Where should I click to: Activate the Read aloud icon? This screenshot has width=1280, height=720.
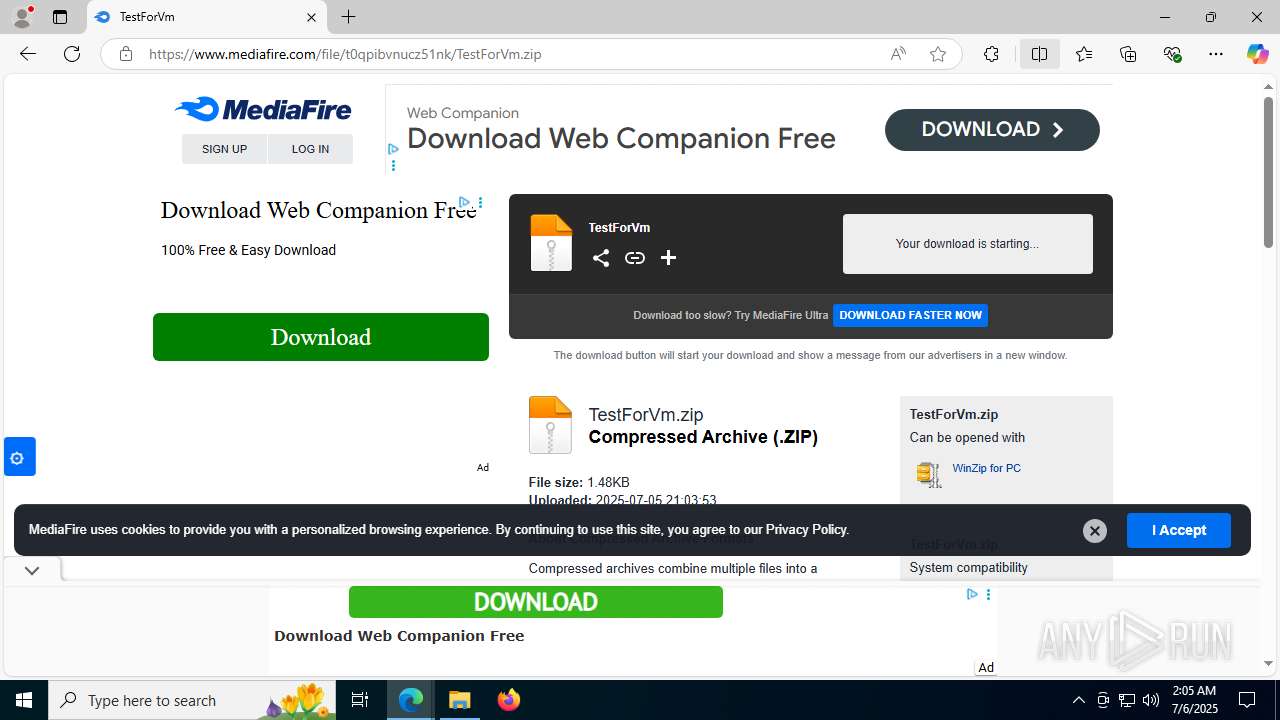(898, 54)
